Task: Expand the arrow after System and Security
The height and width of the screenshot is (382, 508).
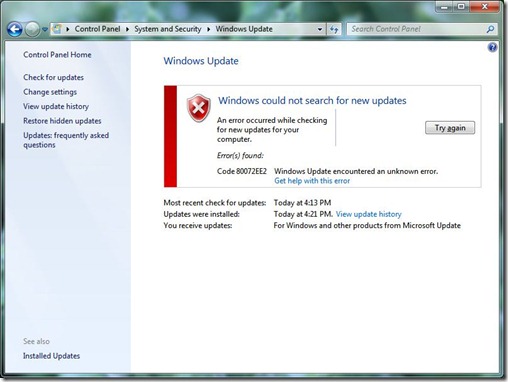Action: [x=208, y=29]
